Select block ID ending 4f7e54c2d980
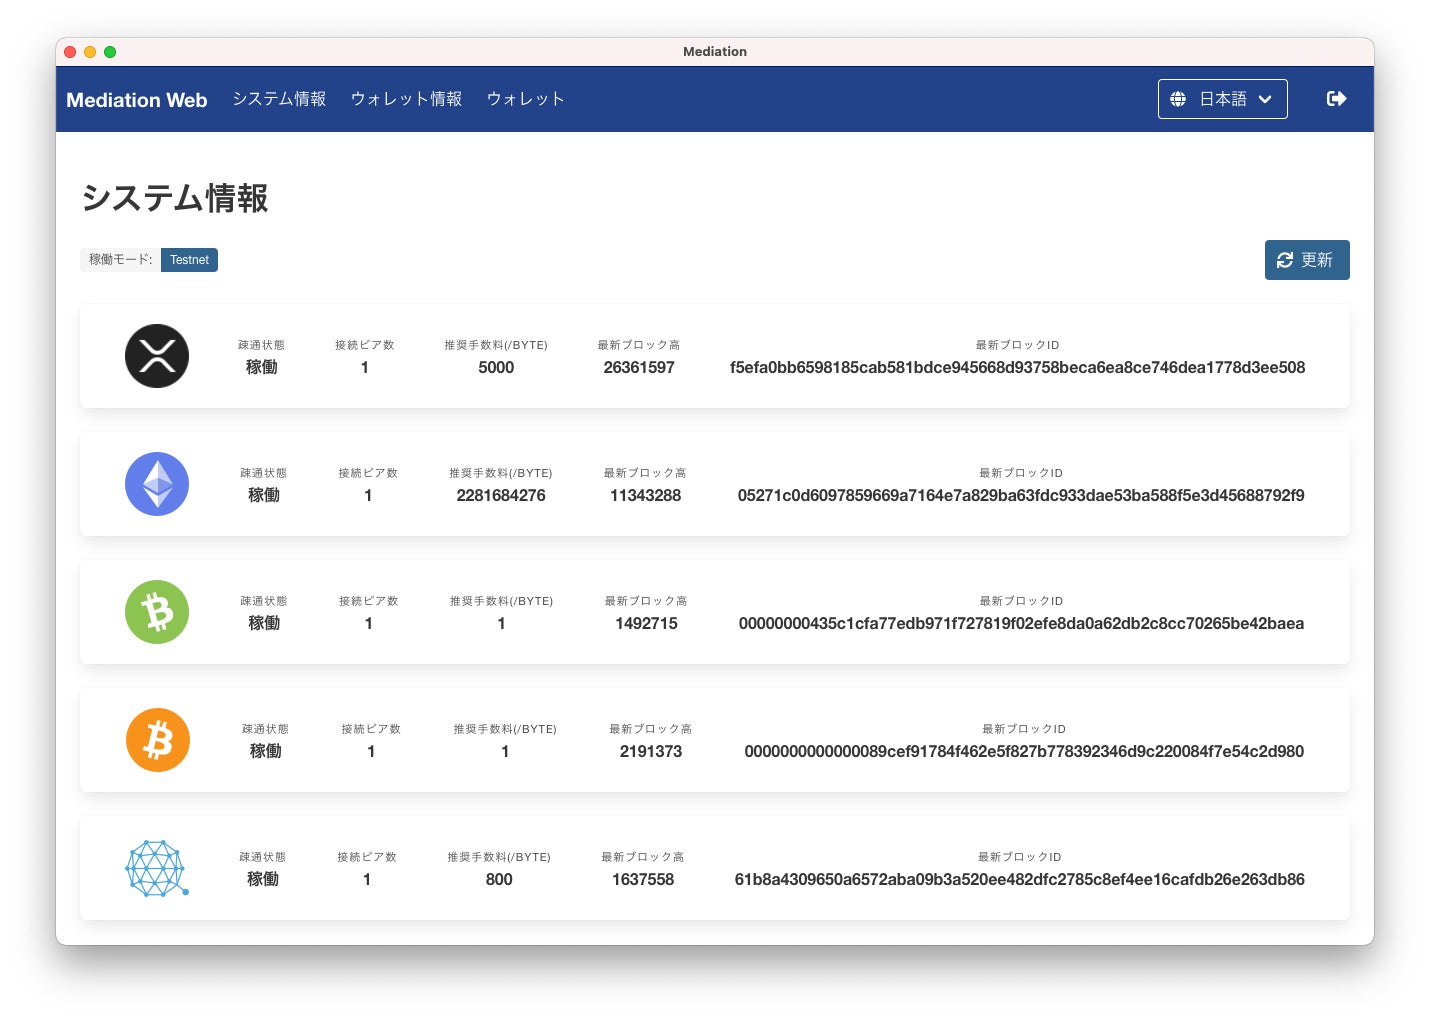 [1024, 751]
